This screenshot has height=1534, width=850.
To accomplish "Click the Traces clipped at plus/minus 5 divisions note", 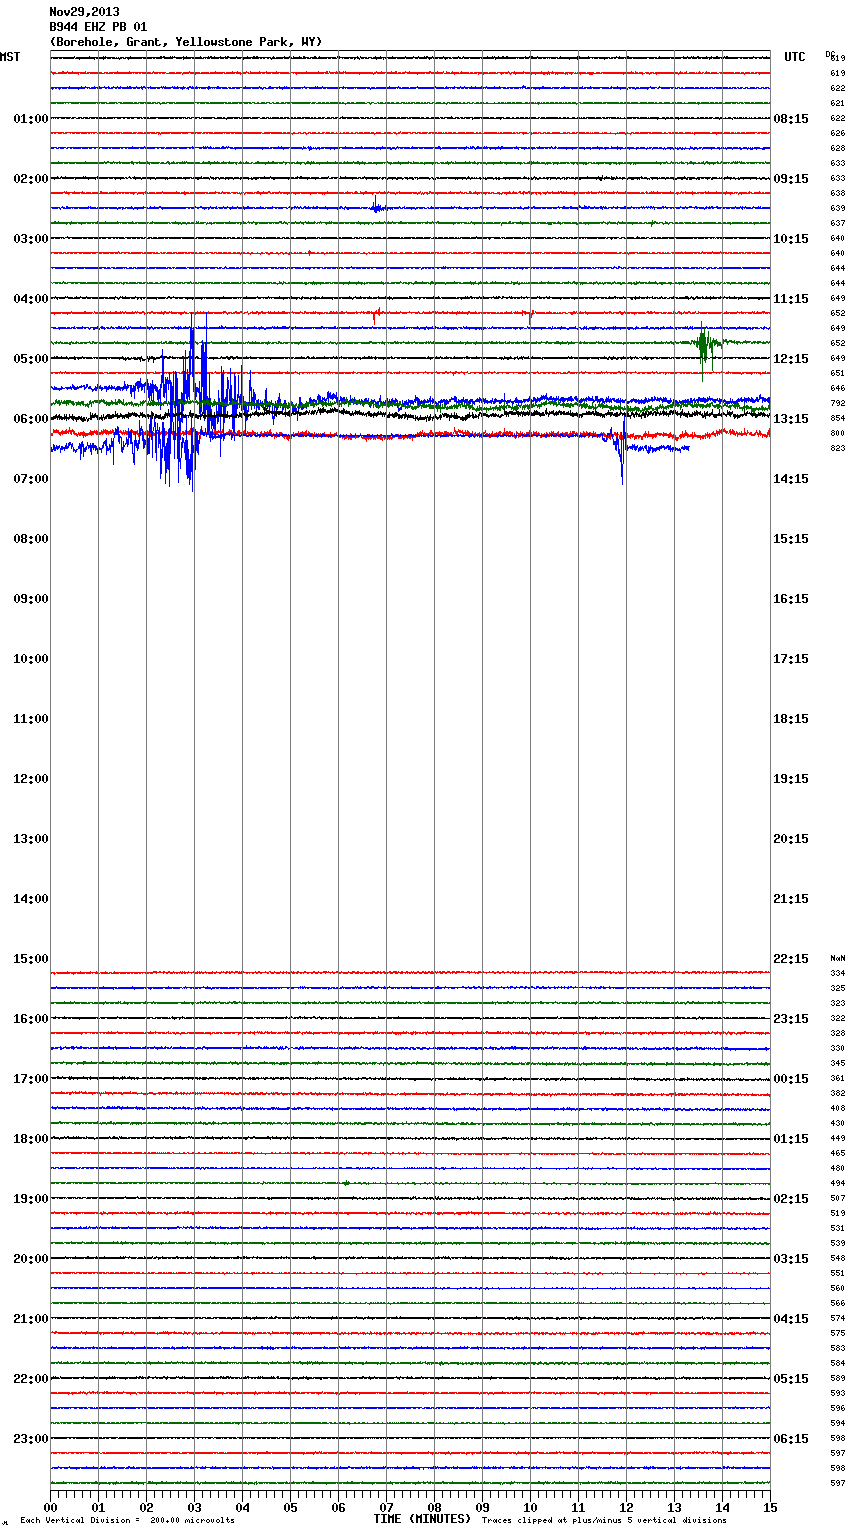I will coord(604,1521).
